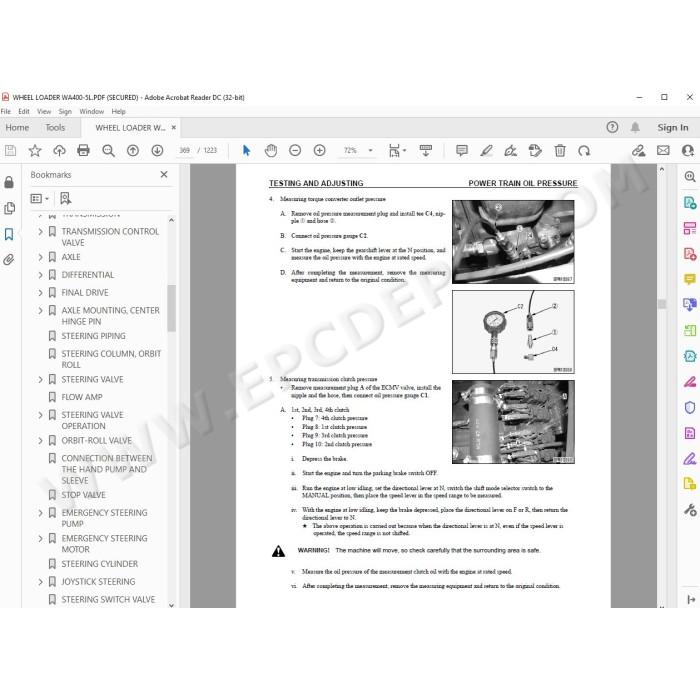Expand the DIFFERENTIAL bookmark
Screen dimensions: 700x700
pos(41,275)
